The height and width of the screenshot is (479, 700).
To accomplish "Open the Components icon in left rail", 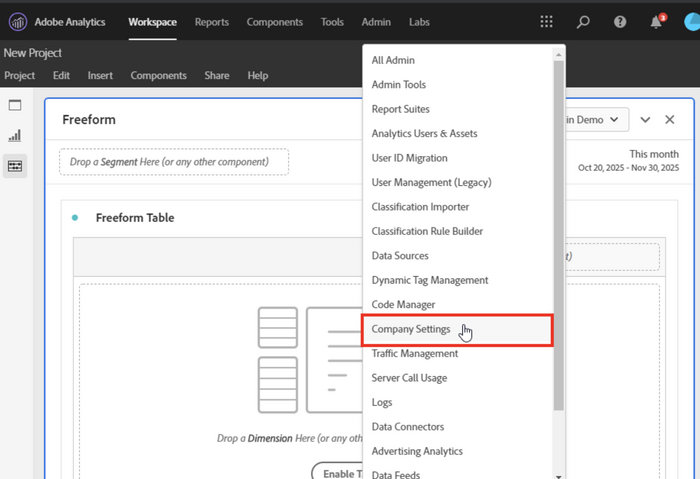I will (x=15, y=166).
